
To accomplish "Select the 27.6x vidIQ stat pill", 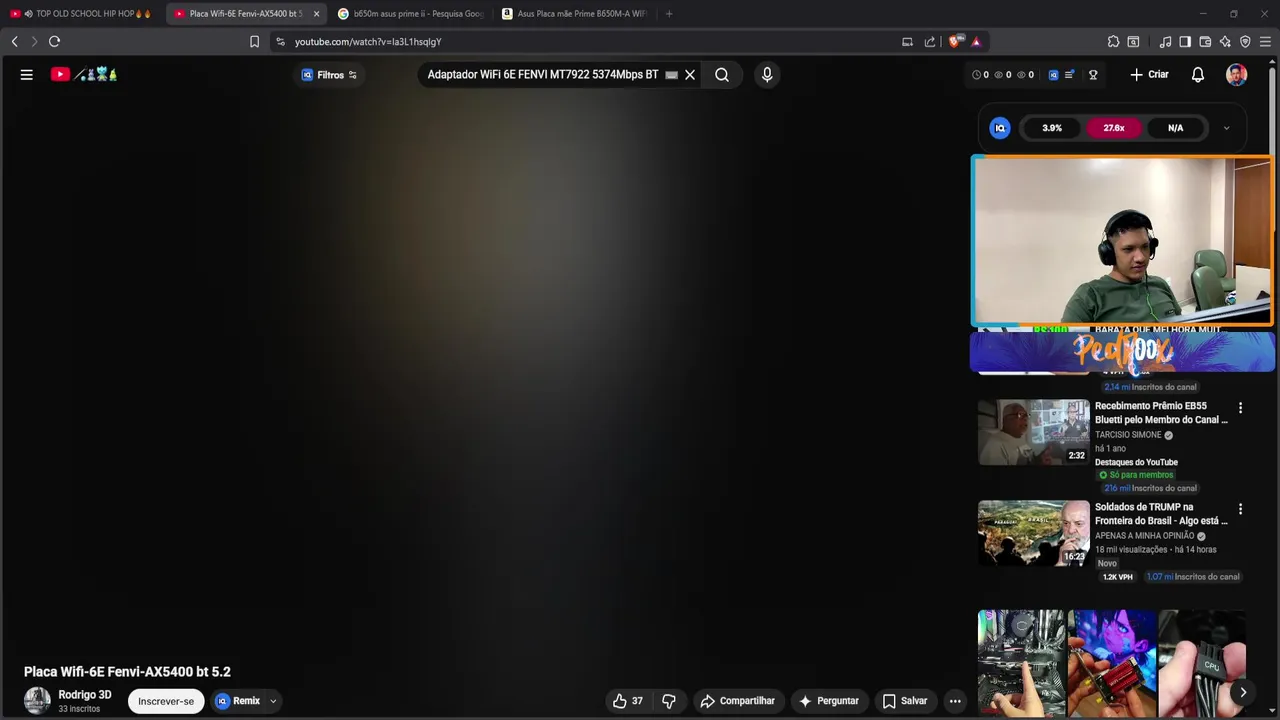I will click(1114, 128).
